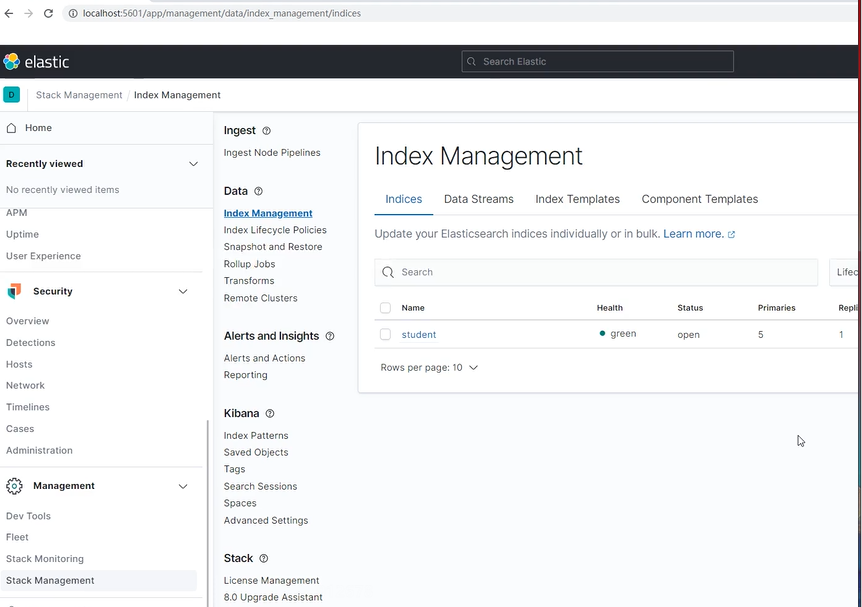Open Remote Clusters page

click(261, 298)
